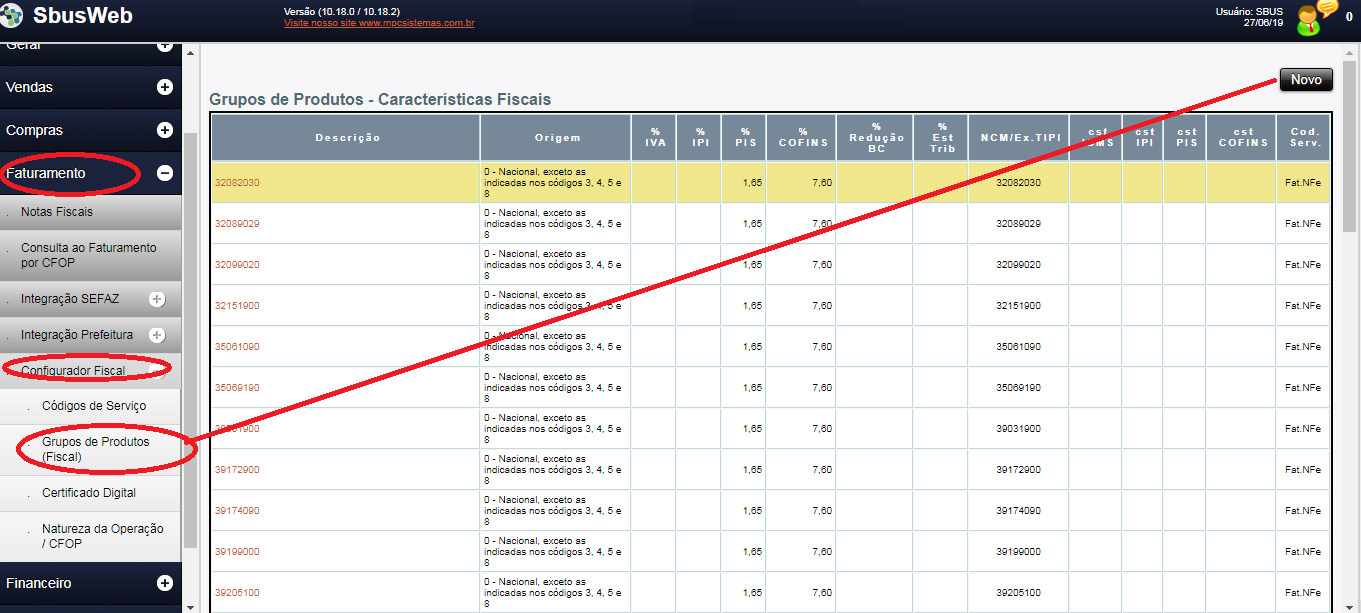Click the sidebar scroll down arrow

191,605
